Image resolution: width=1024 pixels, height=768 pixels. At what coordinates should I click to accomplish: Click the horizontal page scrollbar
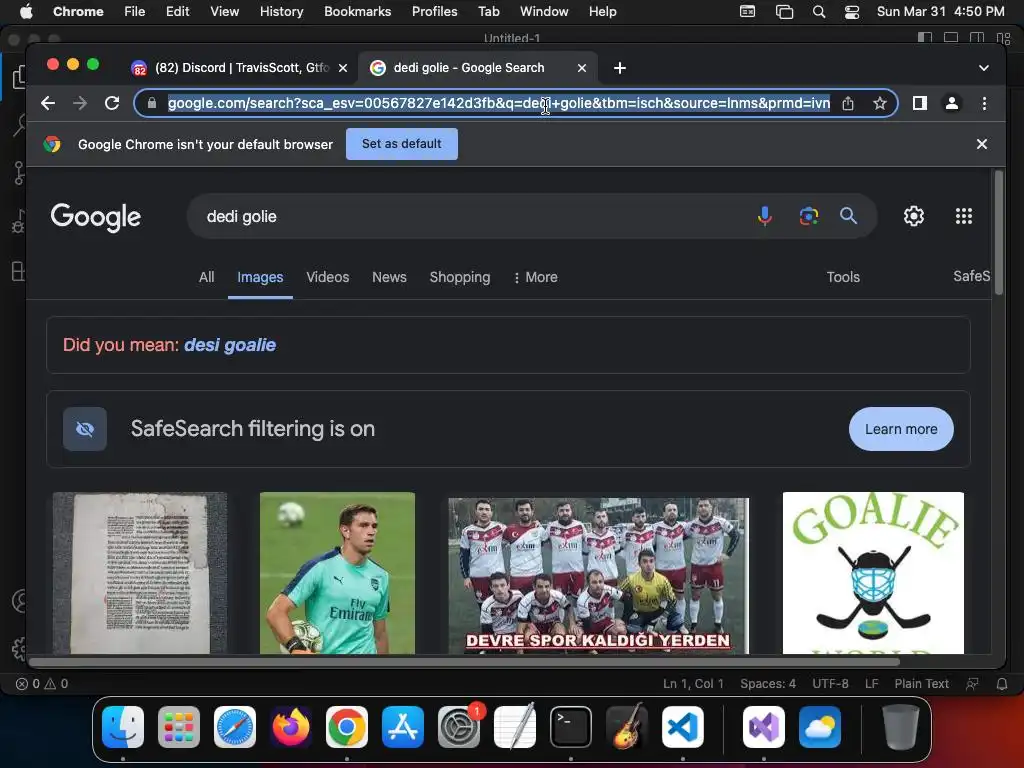465,662
